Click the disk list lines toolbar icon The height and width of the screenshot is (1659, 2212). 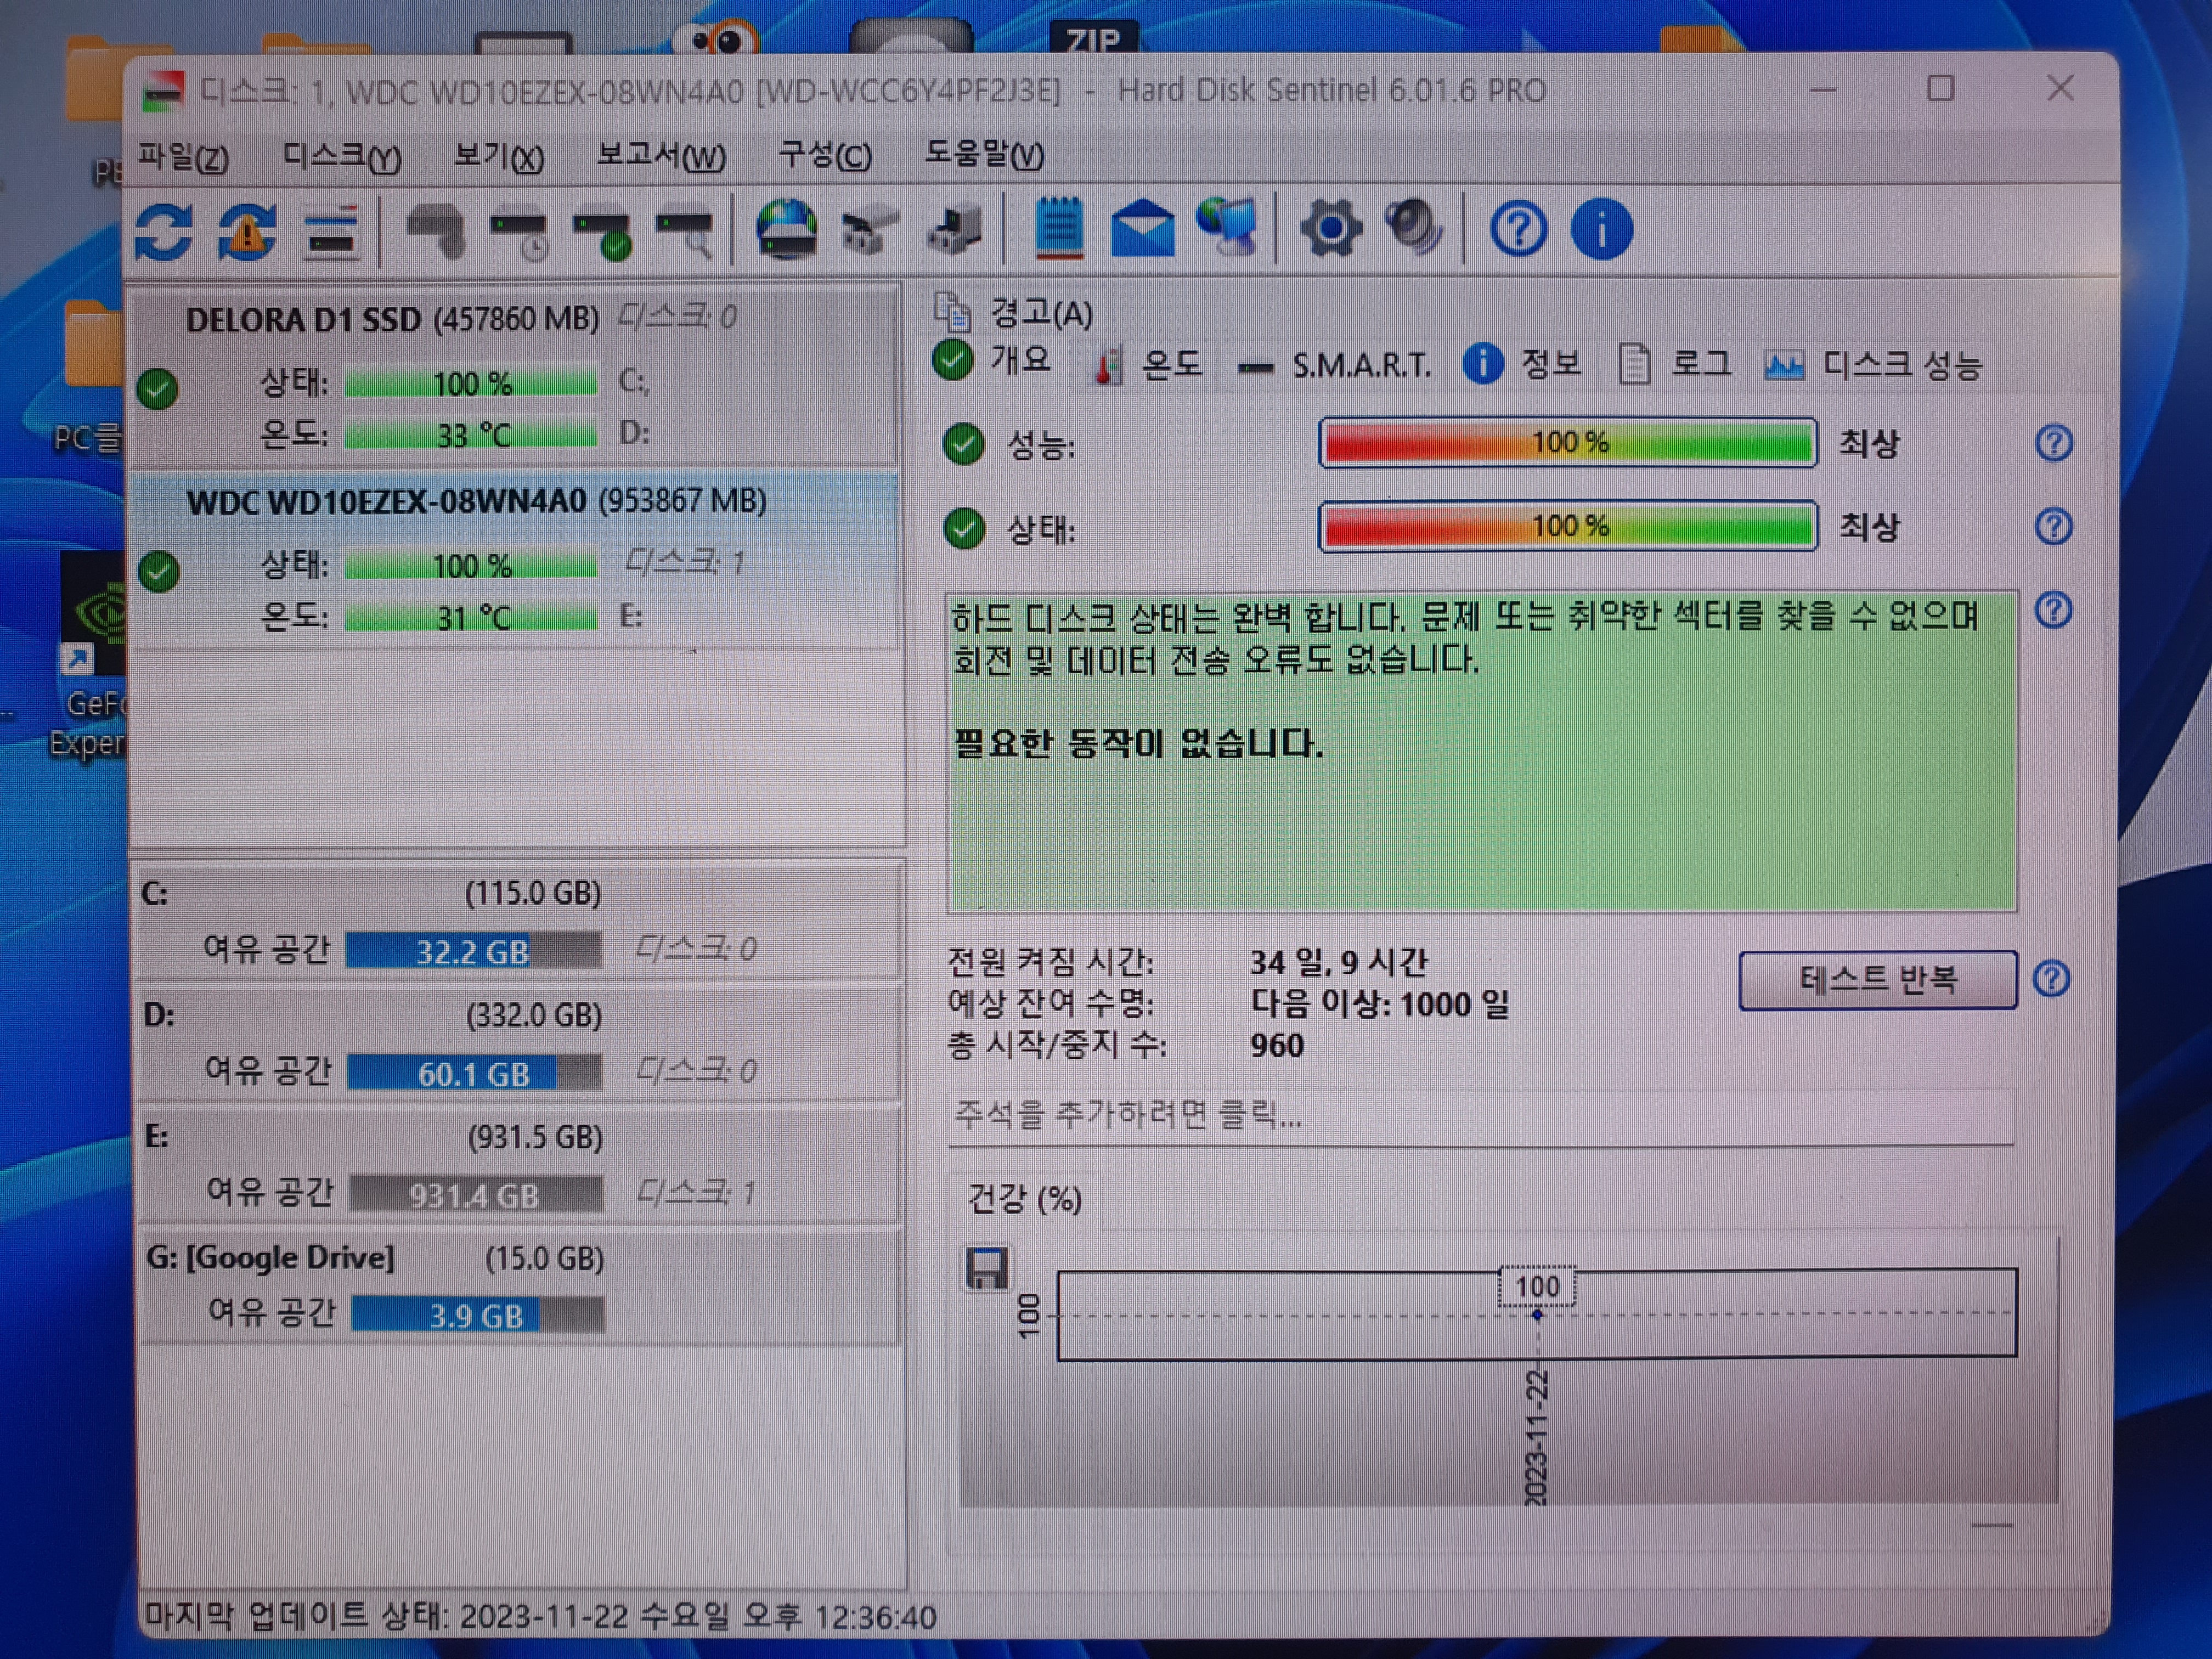point(332,232)
